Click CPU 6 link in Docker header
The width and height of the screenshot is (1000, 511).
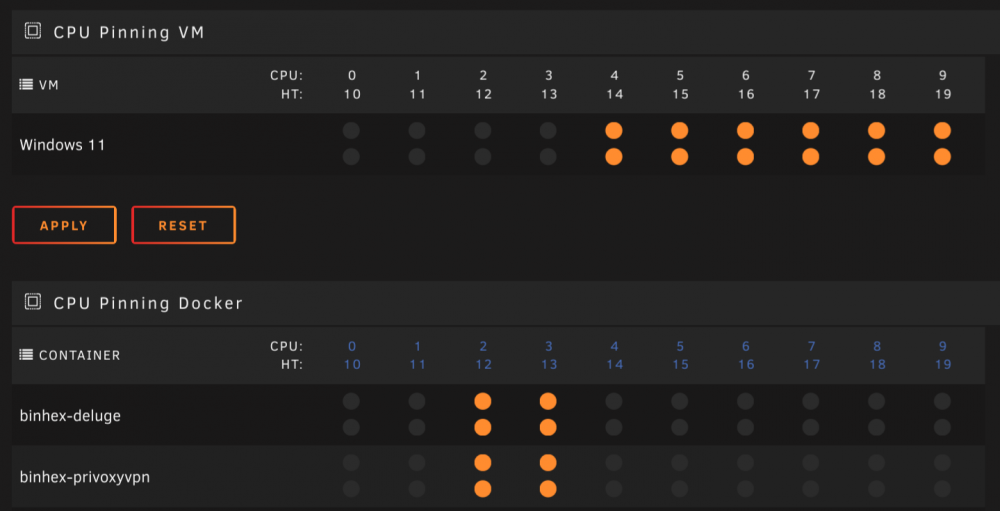(x=746, y=346)
